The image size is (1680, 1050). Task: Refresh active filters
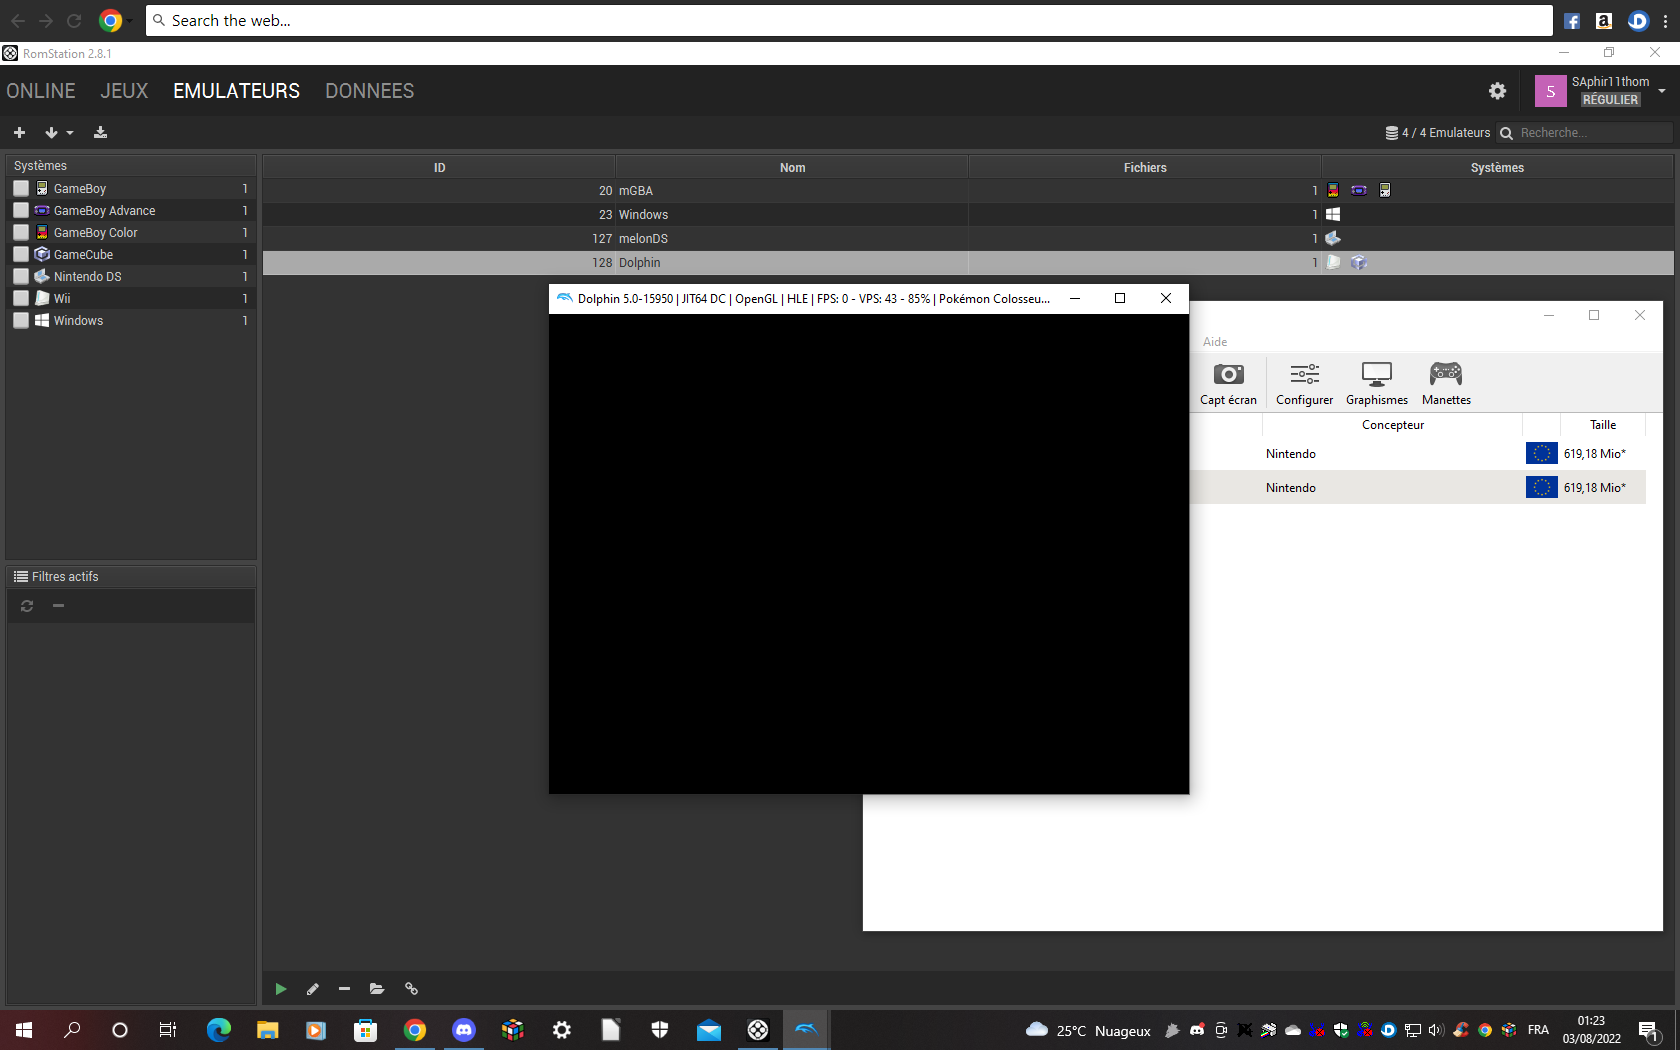pos(27,606)
